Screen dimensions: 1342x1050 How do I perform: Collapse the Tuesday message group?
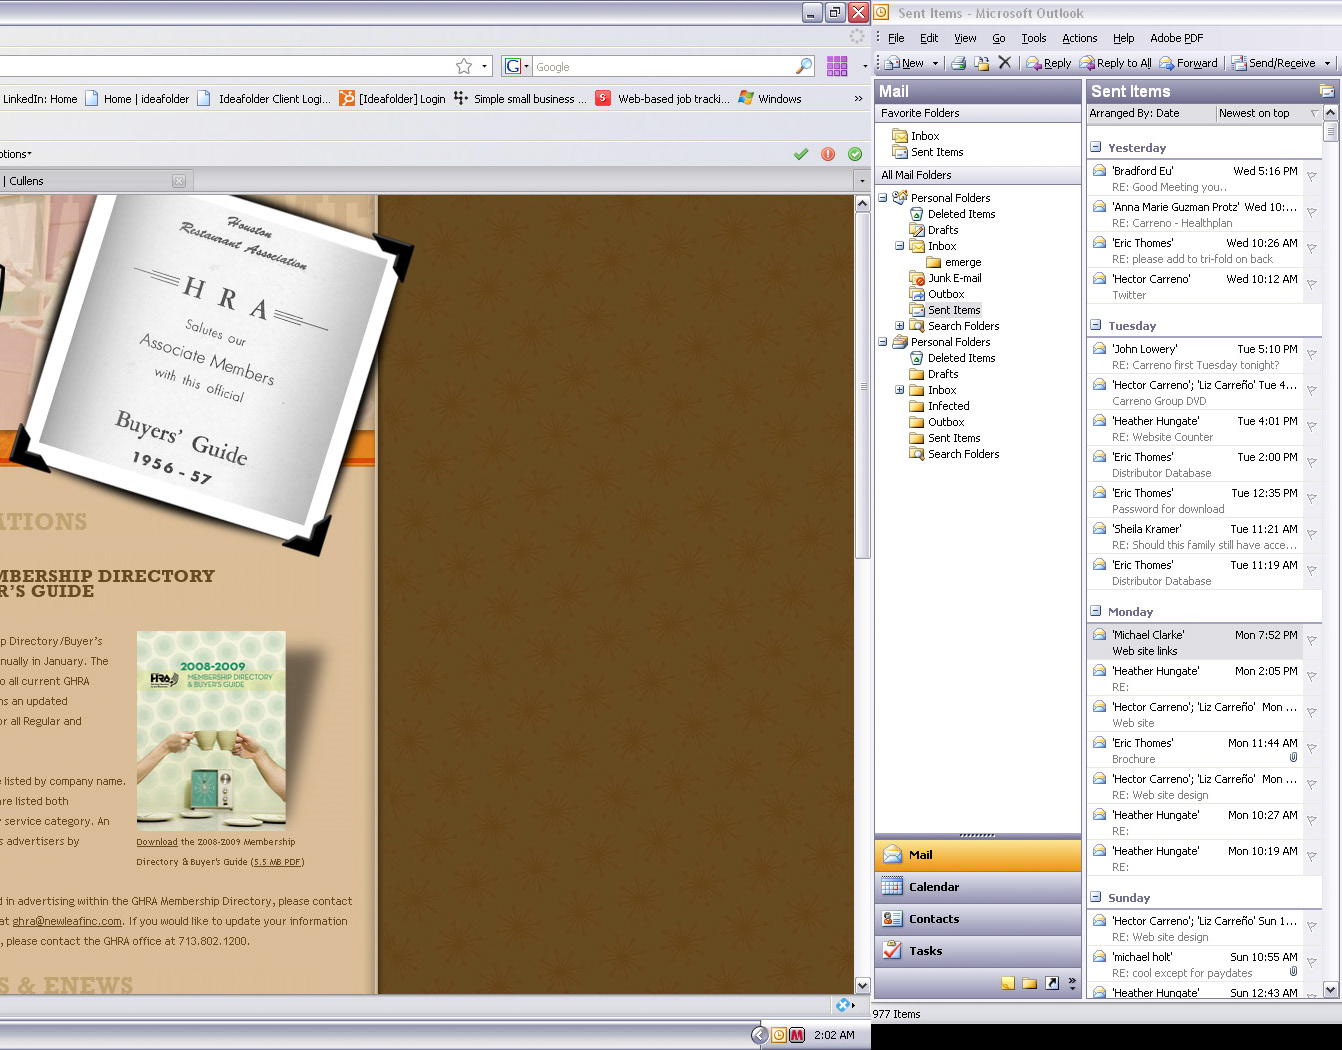1096,325
